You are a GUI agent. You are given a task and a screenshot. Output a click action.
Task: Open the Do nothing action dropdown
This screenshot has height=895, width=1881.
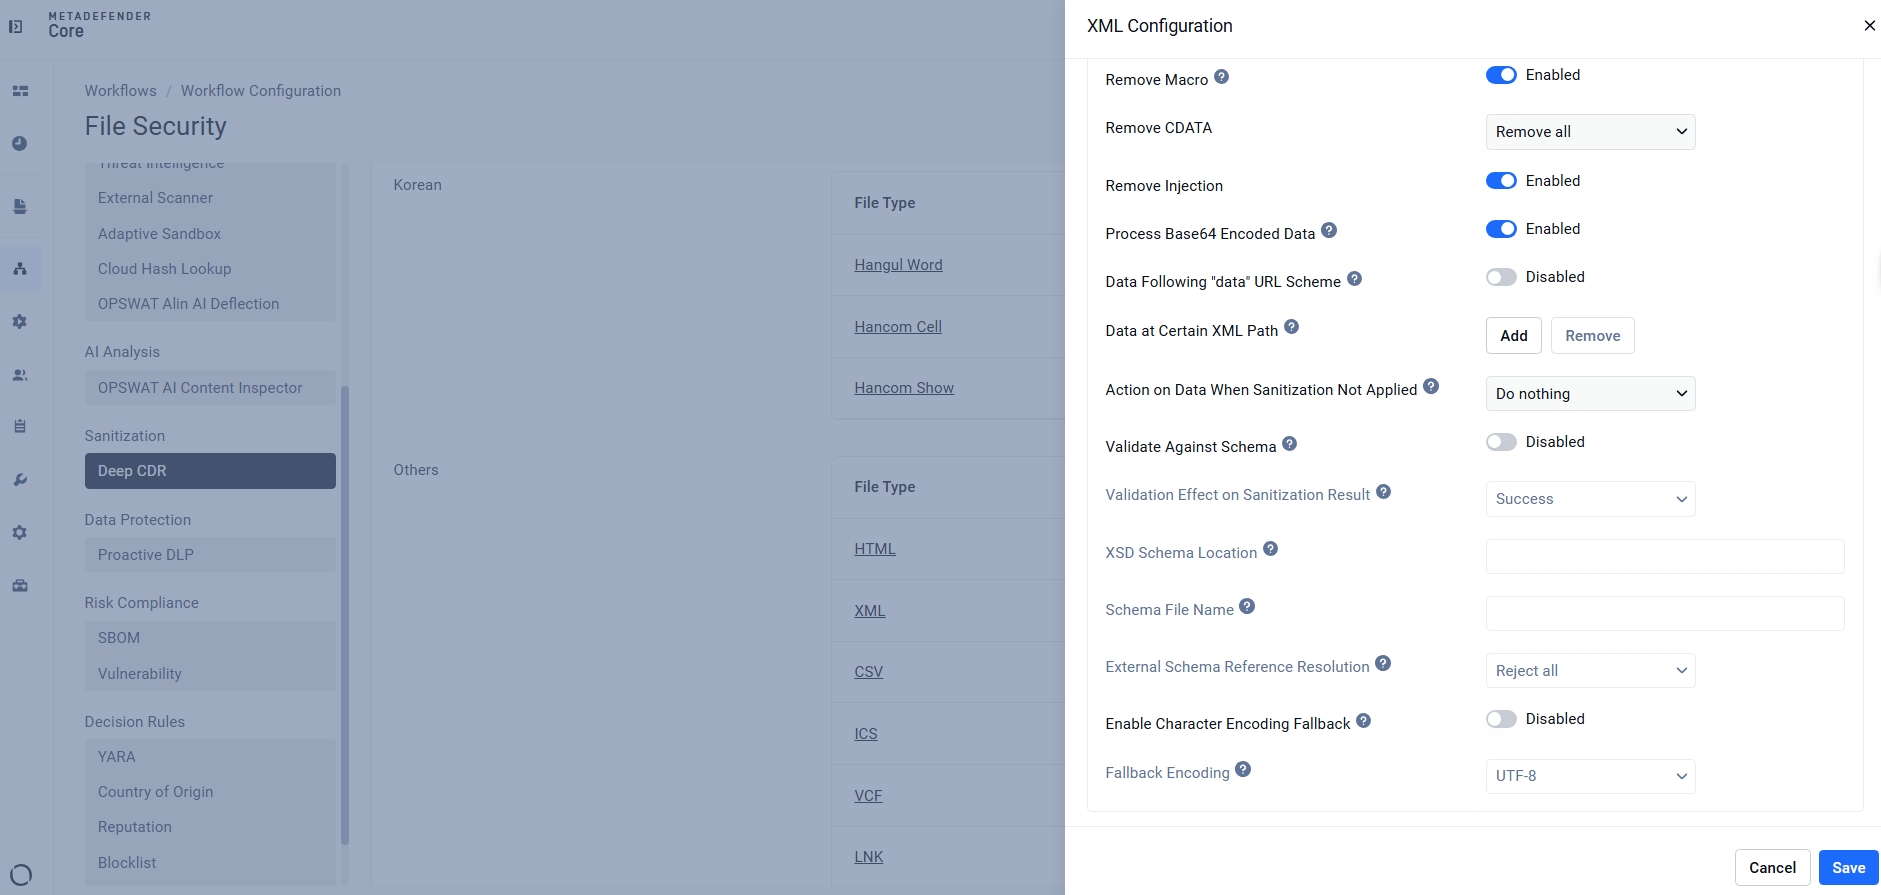point(1590,394)
